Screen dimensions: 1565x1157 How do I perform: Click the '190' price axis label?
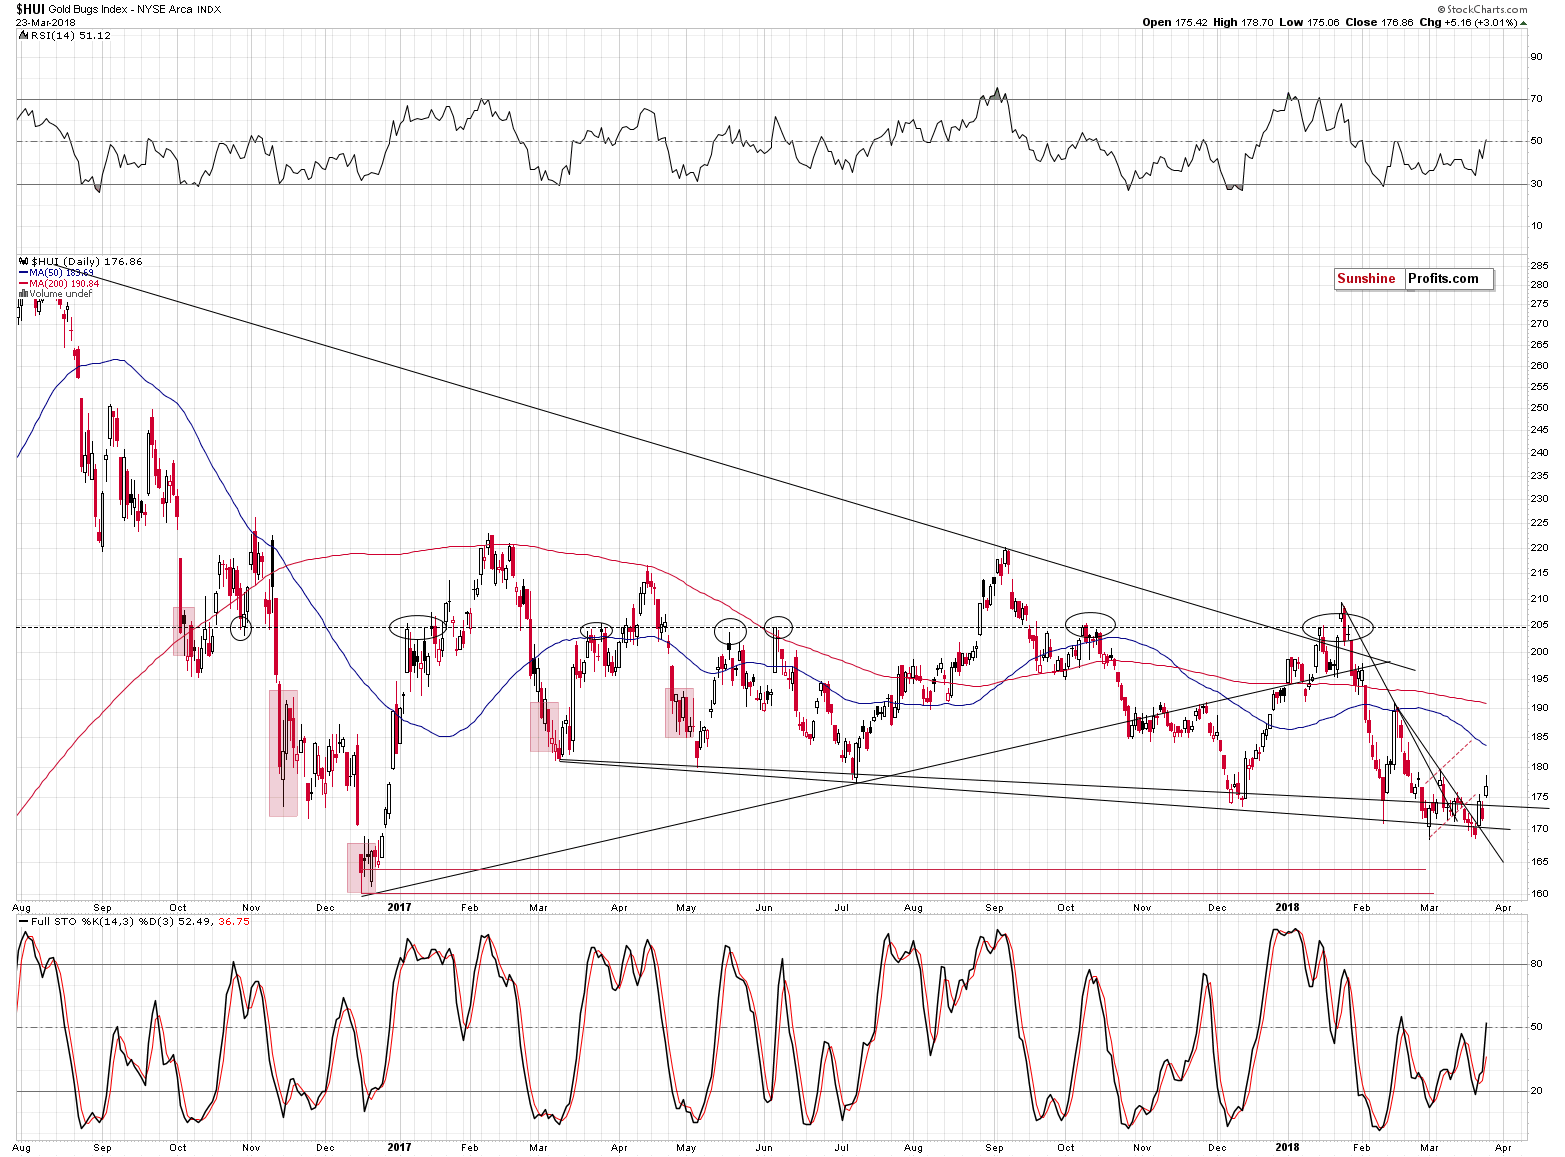[x=1539, y=708]
